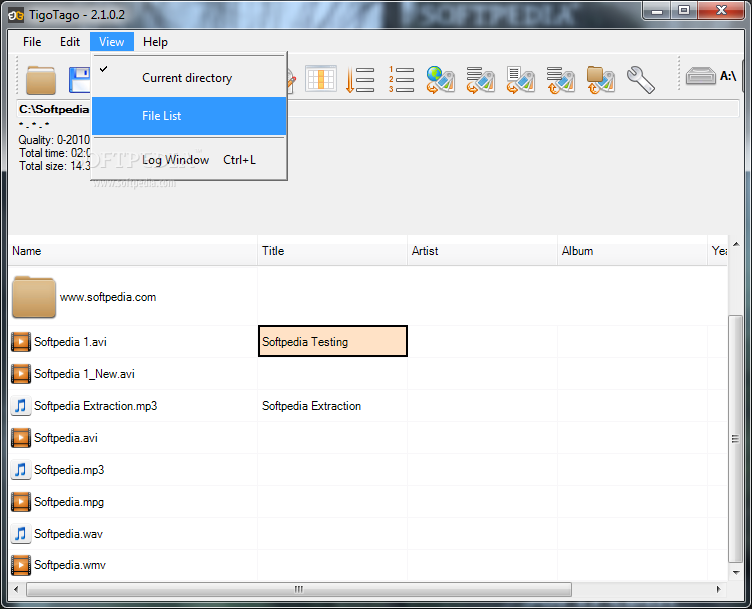Viewport: 752px width, 609px height.
Task: Click the Softpedia Testing title cell
Action: point(333,341)
